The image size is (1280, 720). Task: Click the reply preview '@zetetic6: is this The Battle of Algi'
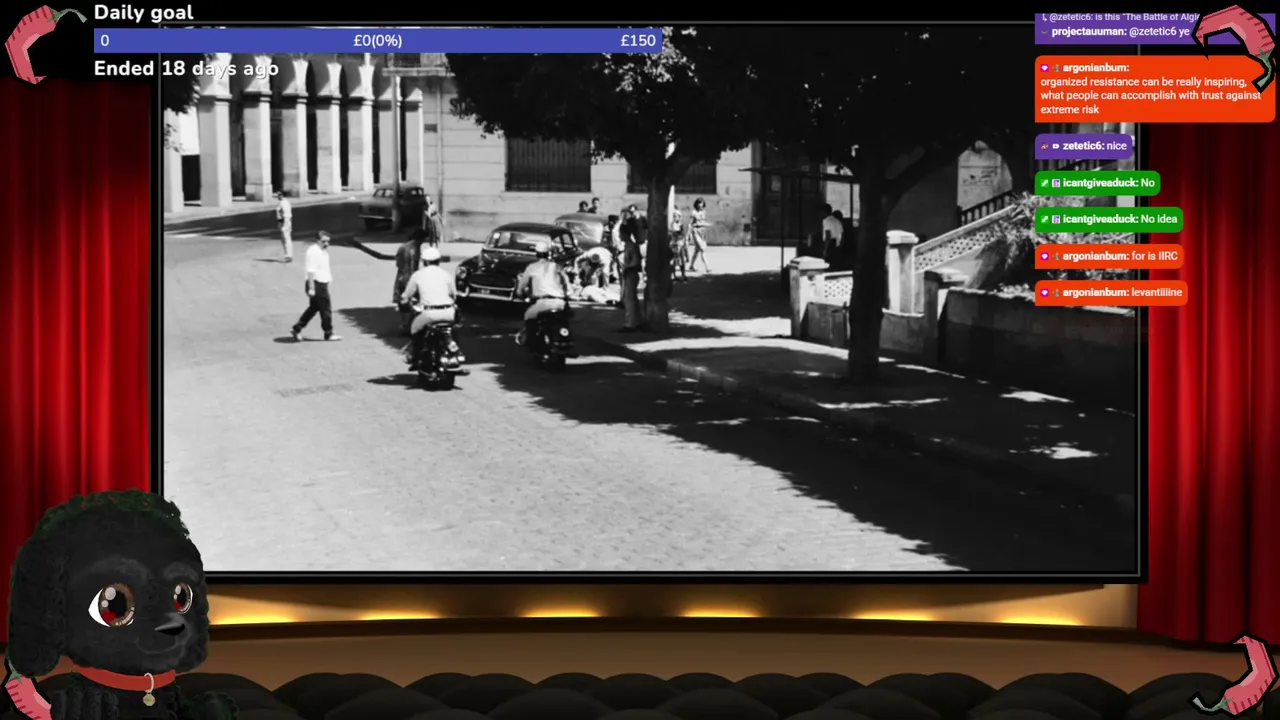click(1123, 17)
